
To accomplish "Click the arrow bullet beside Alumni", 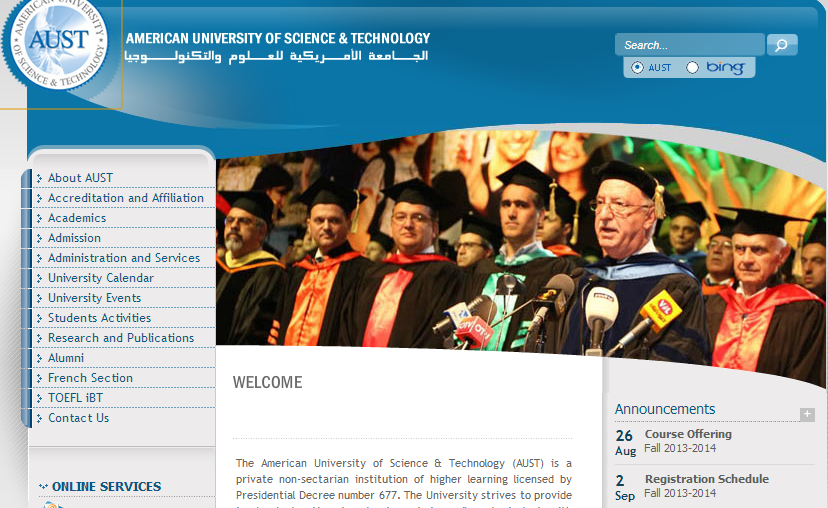I will click(x=39, y=359).
